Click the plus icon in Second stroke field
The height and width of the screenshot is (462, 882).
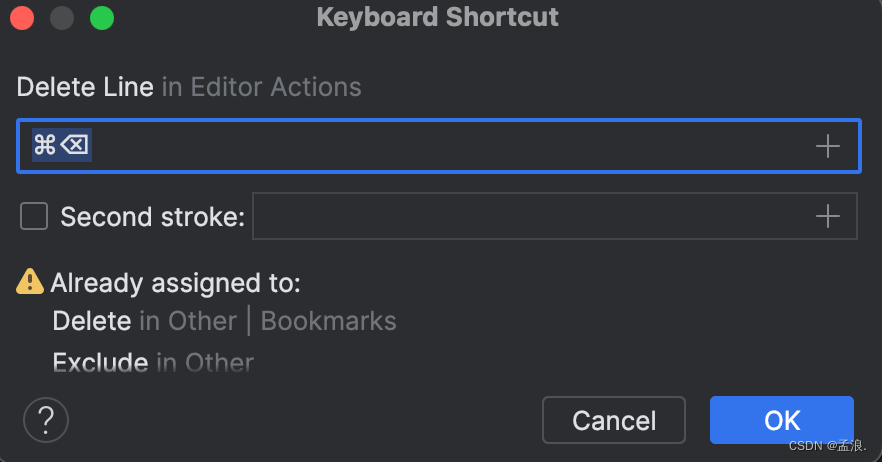(827, 216)
